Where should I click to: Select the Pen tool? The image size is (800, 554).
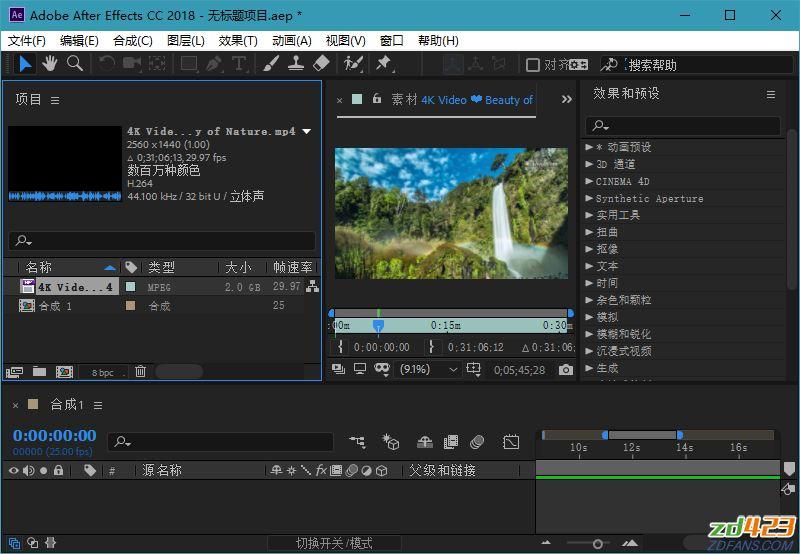214,64
